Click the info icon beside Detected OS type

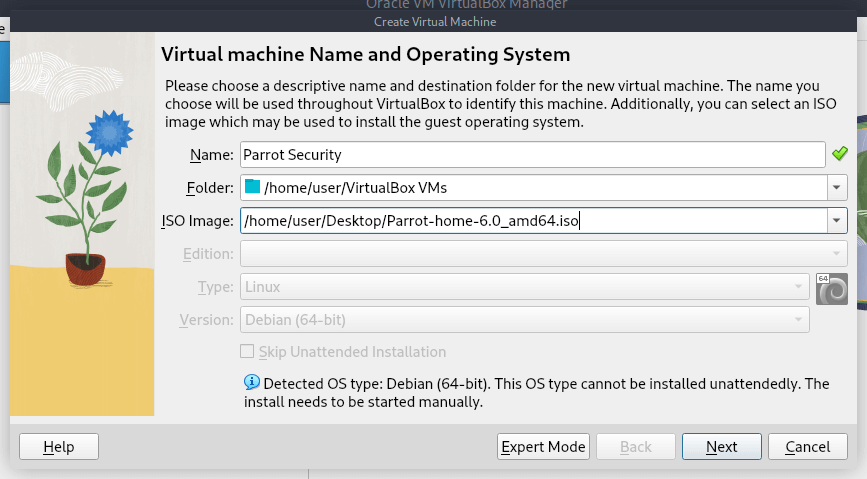[x=252, y=384]
